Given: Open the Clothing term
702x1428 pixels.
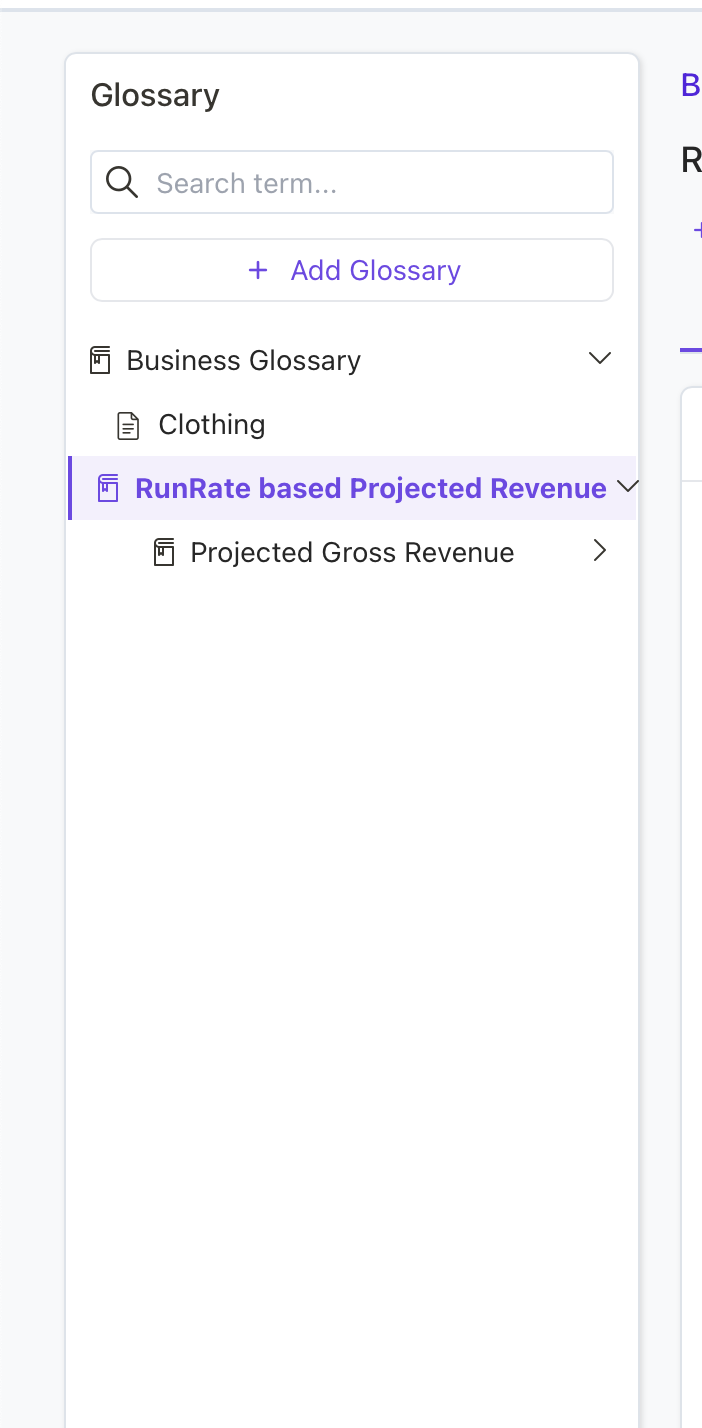Looking at the screenshot, I should pos(212,424).
